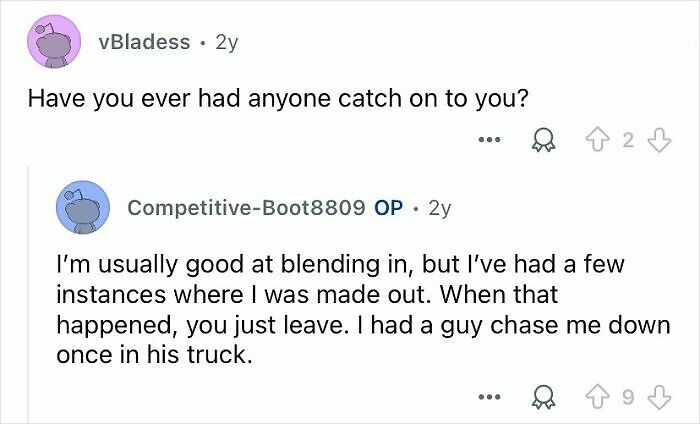Screen dimensions: 700x424
Task: Give an award to vBladess's comment
Action: coord(543,141)
